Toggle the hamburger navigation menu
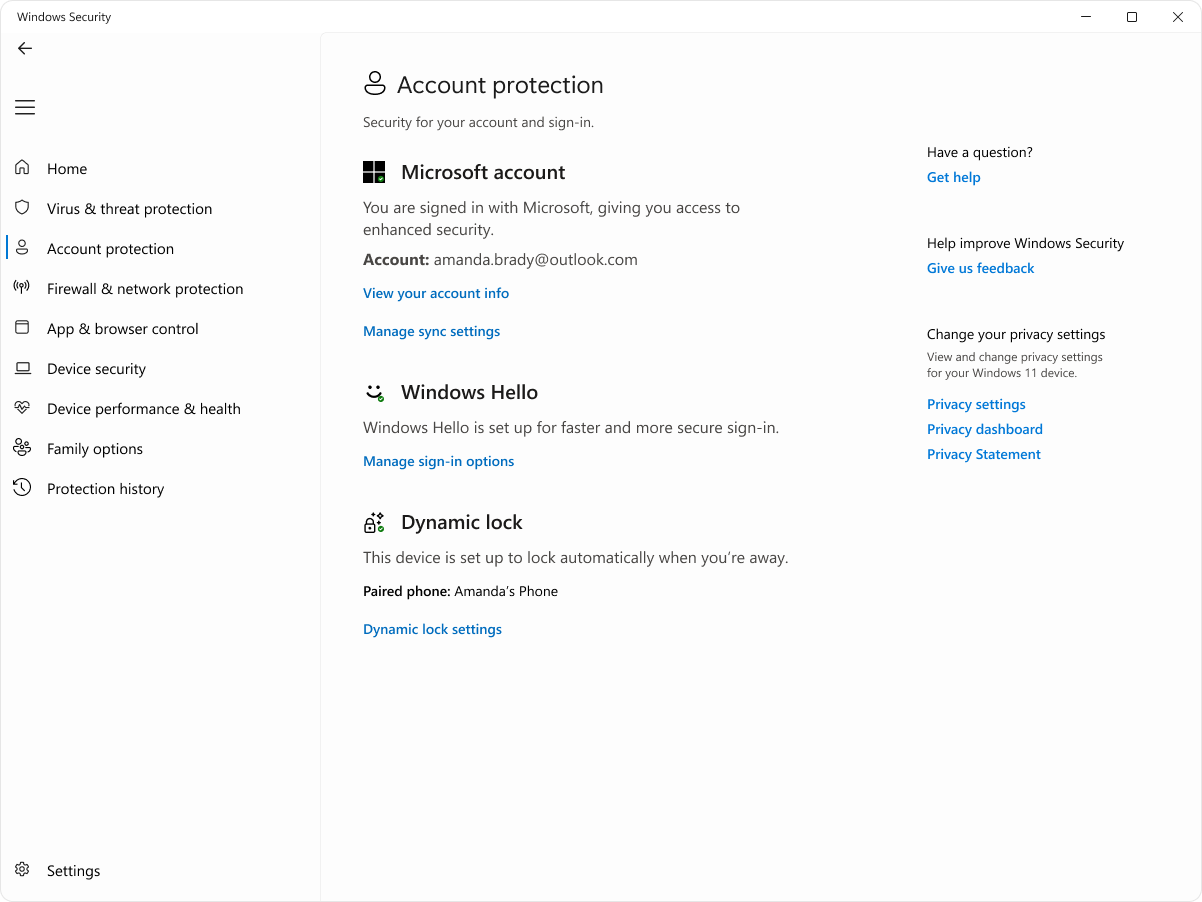Viewport: 1202px width, 902px height. tap(24, 107)
